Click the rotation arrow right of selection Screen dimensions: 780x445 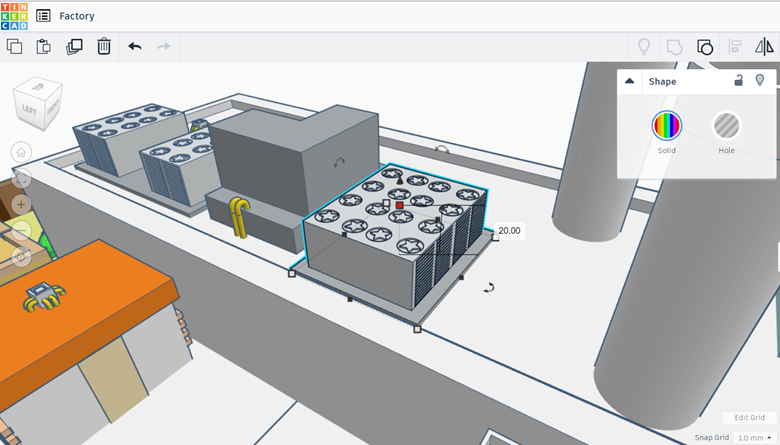[489, 287]
